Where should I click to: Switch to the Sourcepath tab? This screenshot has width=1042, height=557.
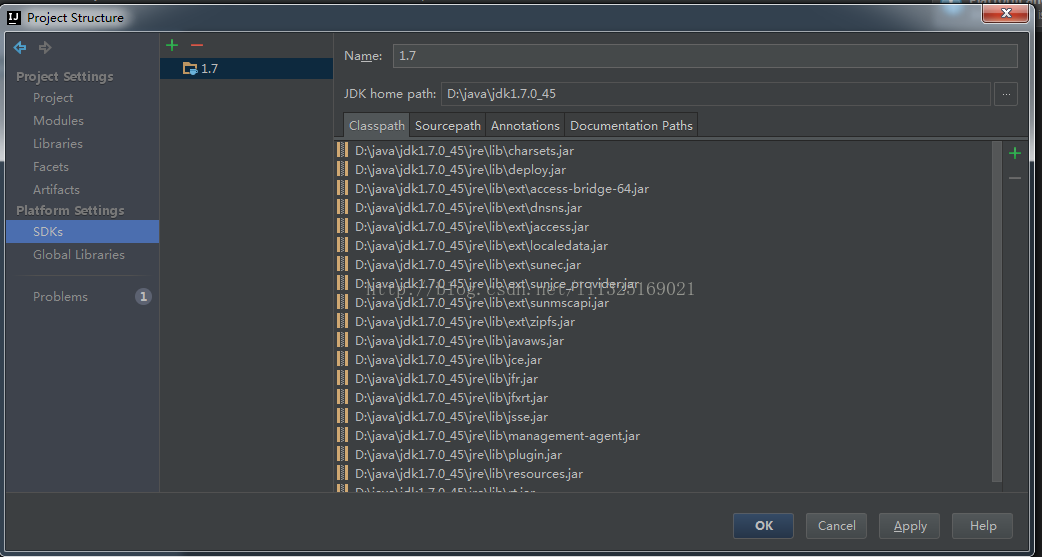pos(448,126)
